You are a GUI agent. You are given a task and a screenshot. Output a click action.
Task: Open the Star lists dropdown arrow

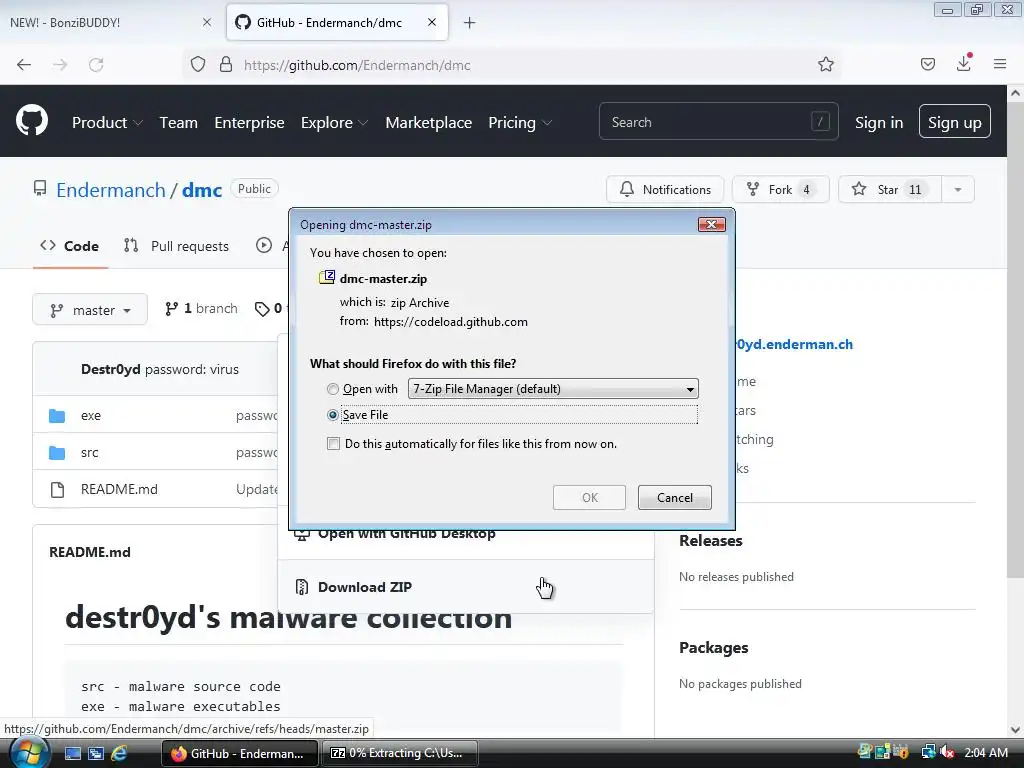(957, 189)
